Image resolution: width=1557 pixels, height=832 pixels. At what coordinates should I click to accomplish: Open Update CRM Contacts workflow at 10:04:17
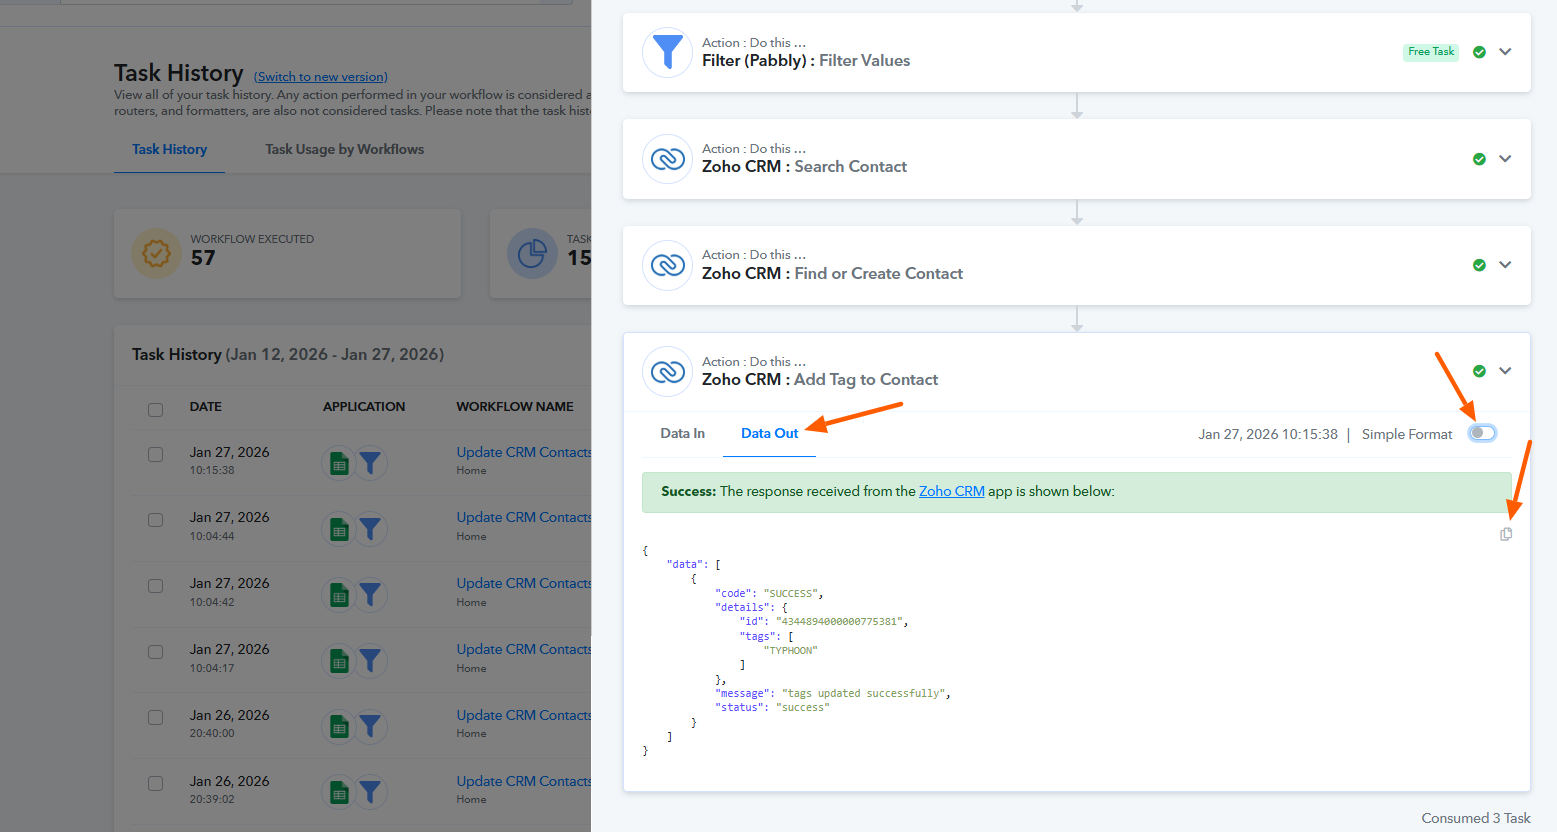[523, 649]
